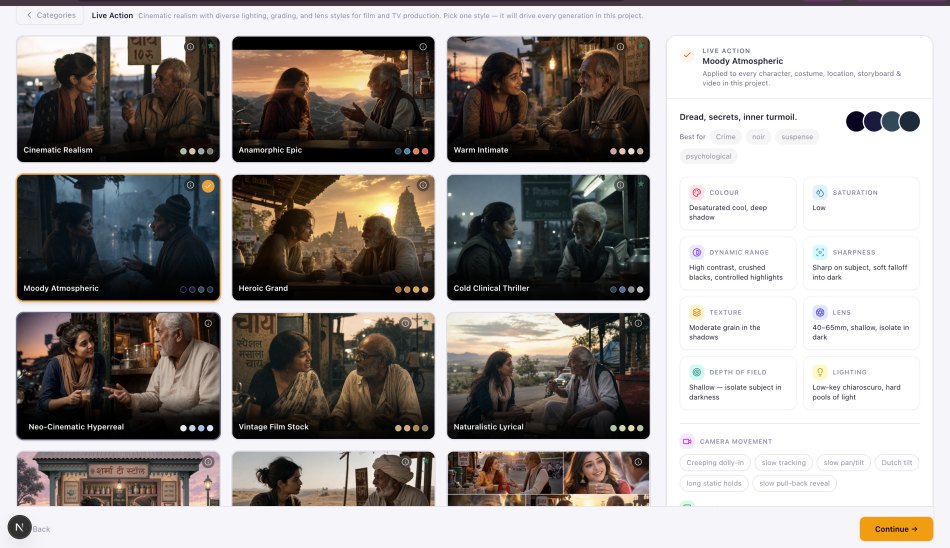The height and width of the screenshot is (548, 950).
Task: Click '40–65mm, shallow, isolate in dark' text
Action: [860, 332]
